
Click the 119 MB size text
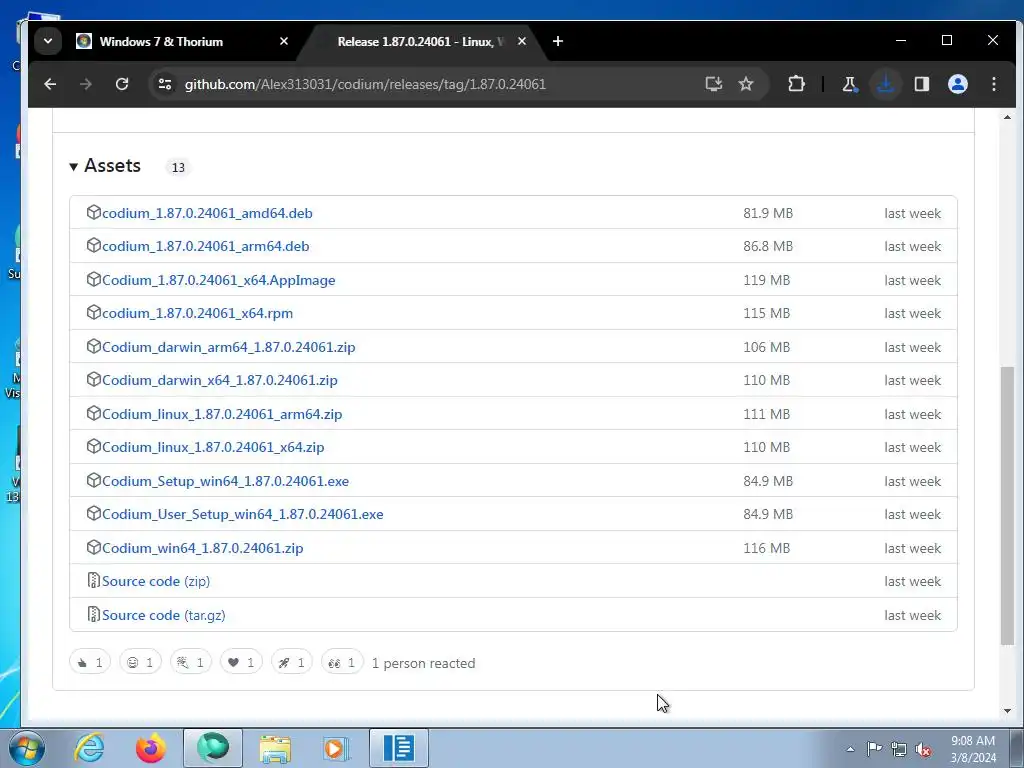coord(766,280)
